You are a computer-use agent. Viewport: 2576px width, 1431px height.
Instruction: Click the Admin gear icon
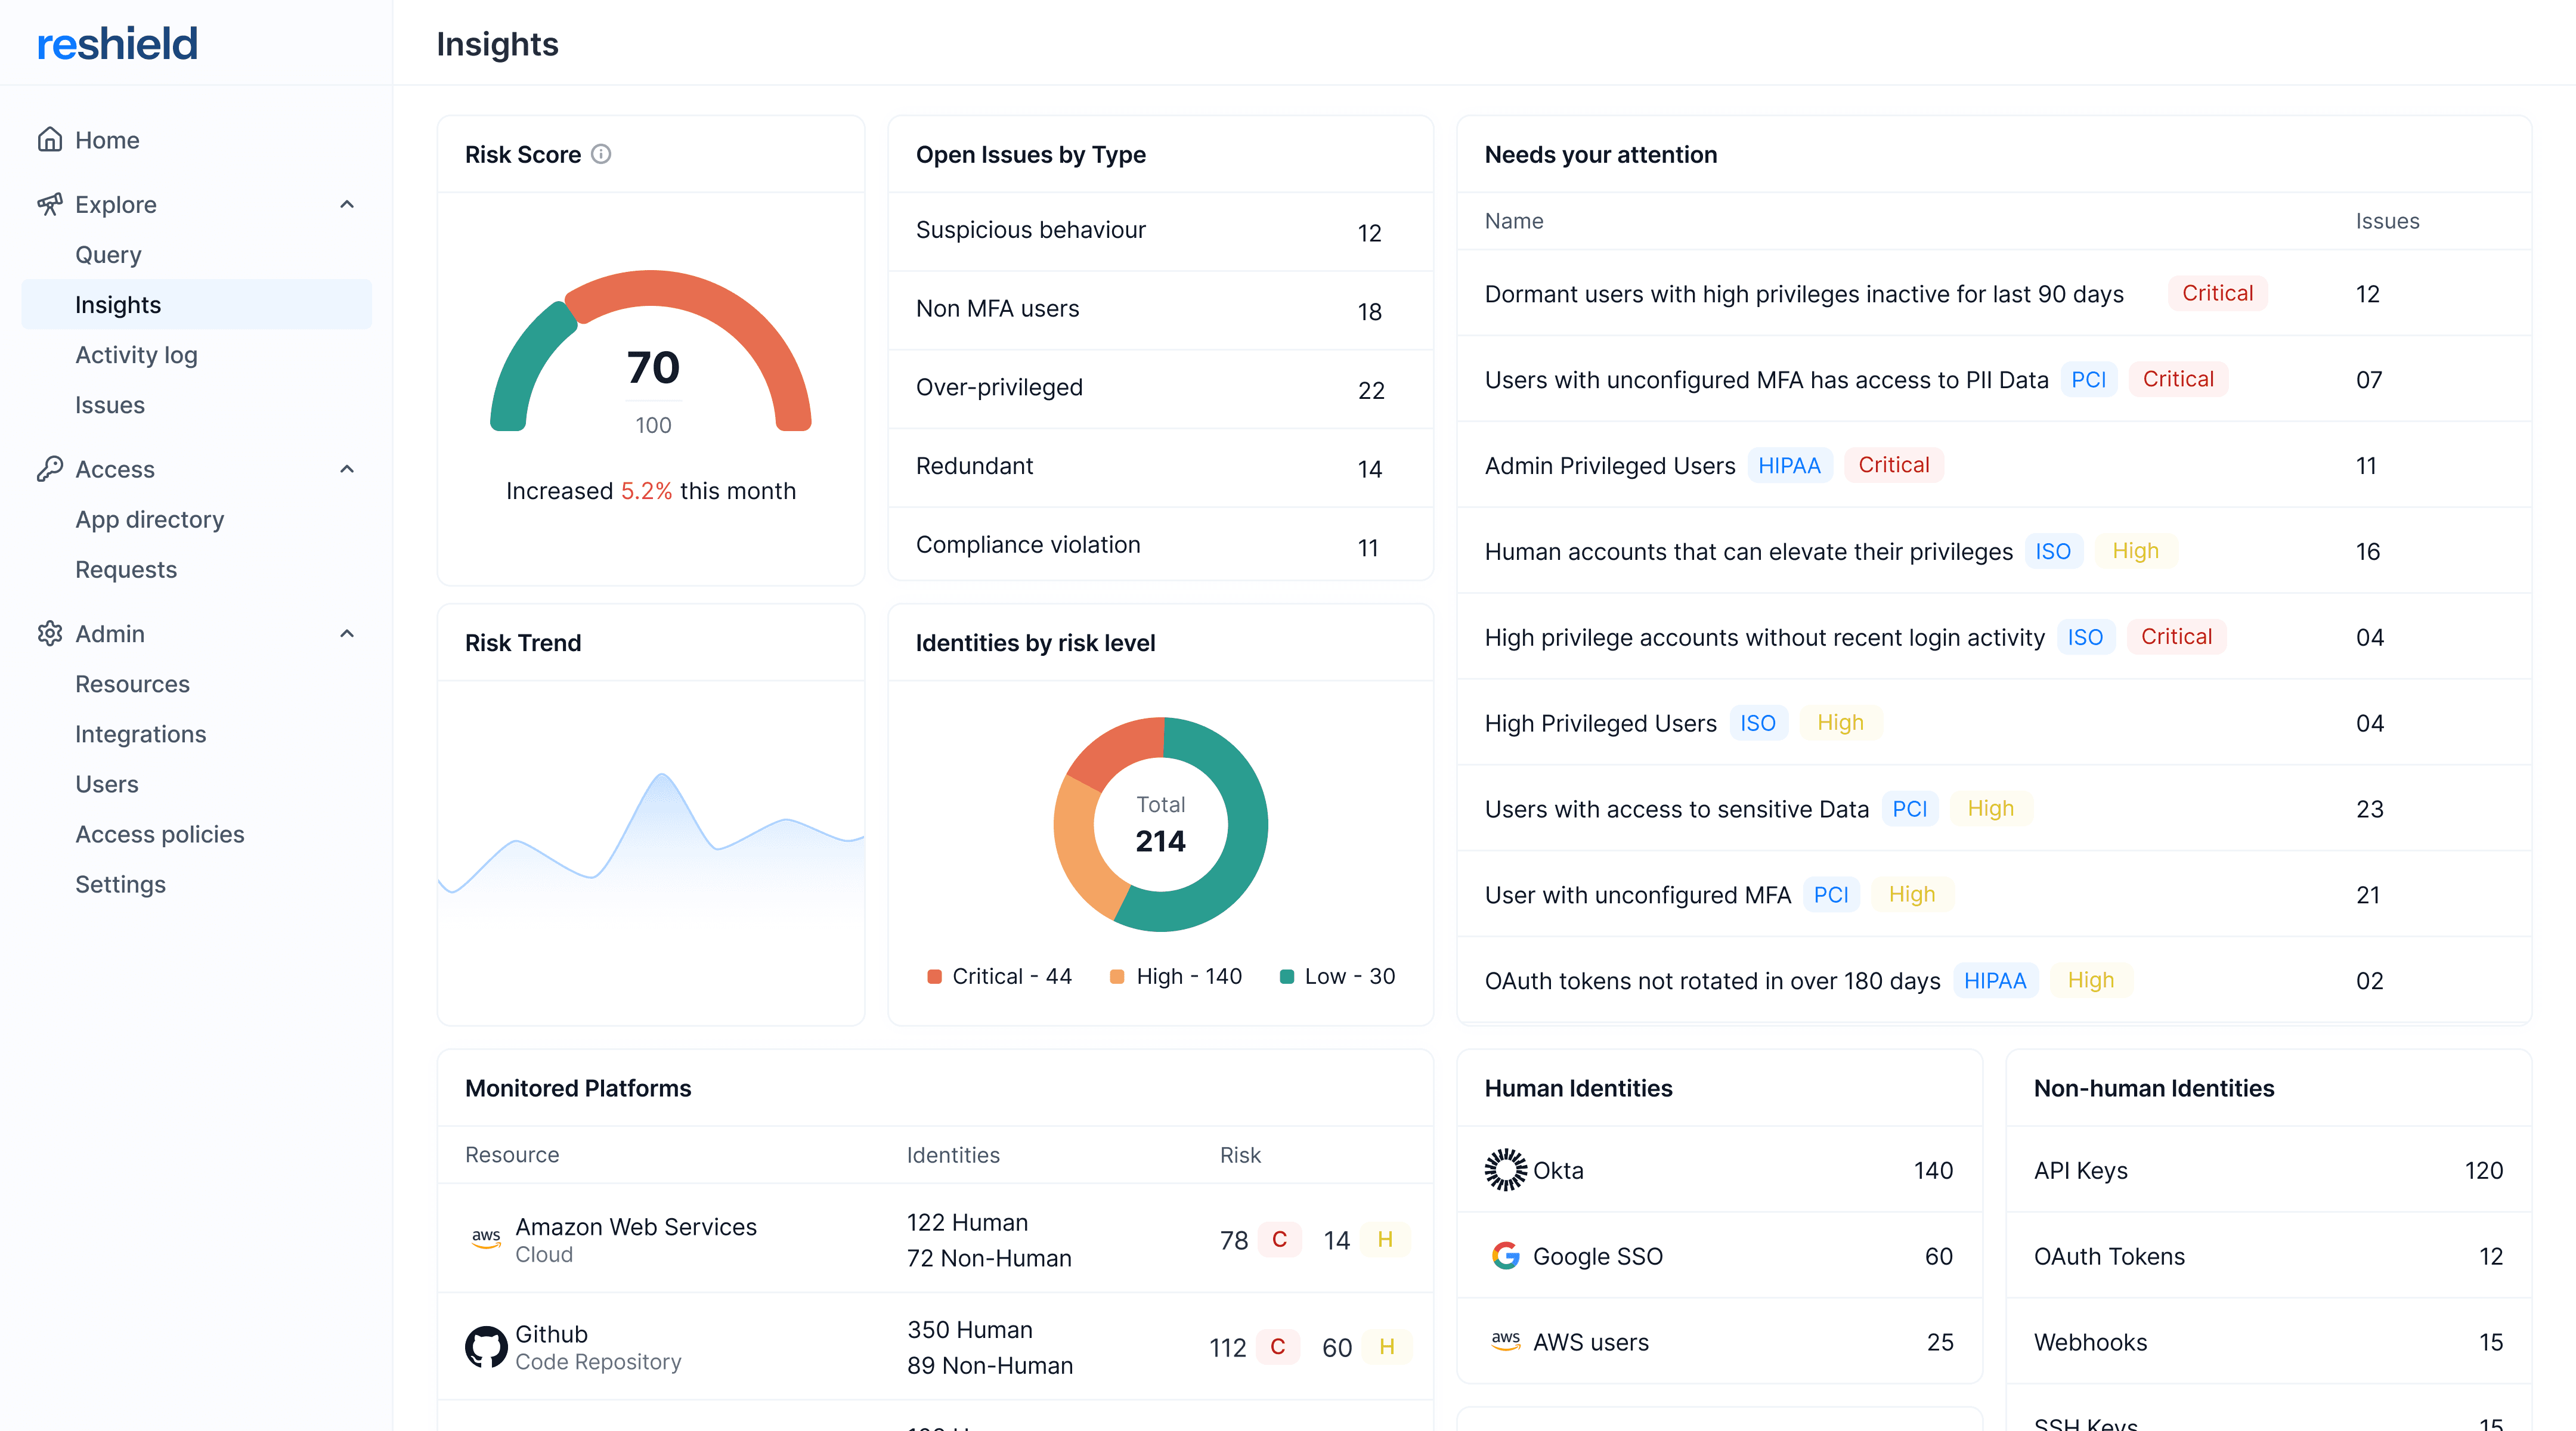[x=50, y=634]
